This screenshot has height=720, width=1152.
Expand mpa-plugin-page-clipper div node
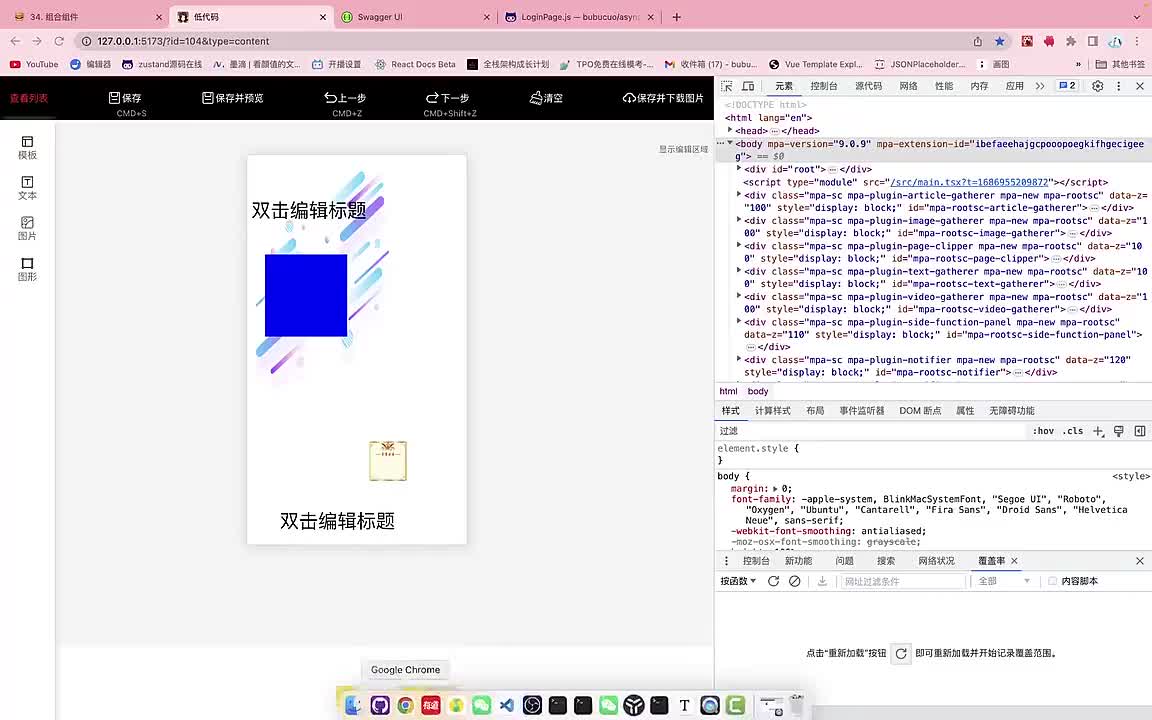tap(739, 245)
